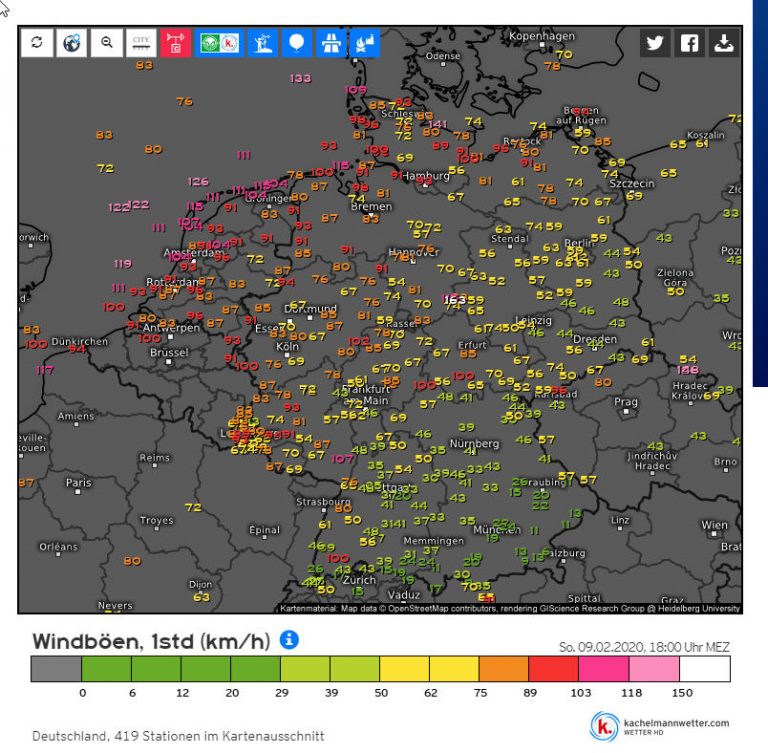Select the factory and campfire icon

(x=365, y=43)
